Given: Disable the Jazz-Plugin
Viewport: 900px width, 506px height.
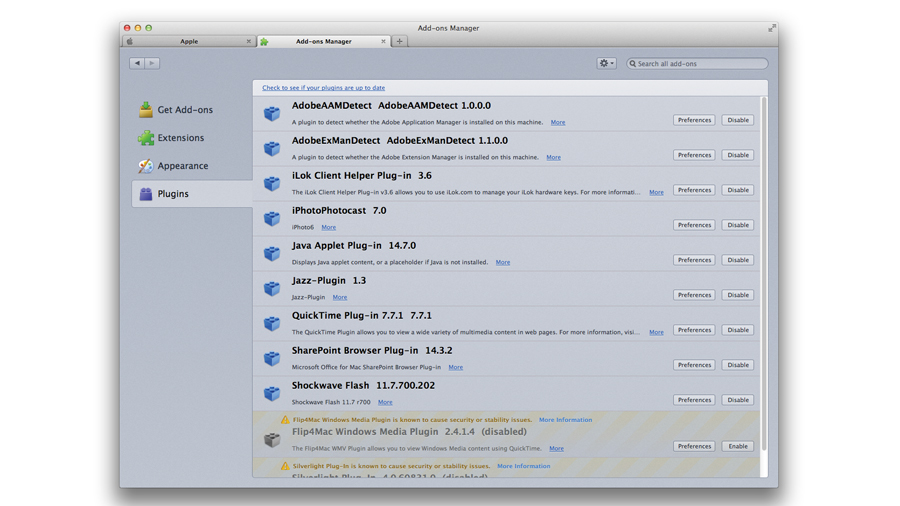Looking at the screenshot, I should click(738, 295).
